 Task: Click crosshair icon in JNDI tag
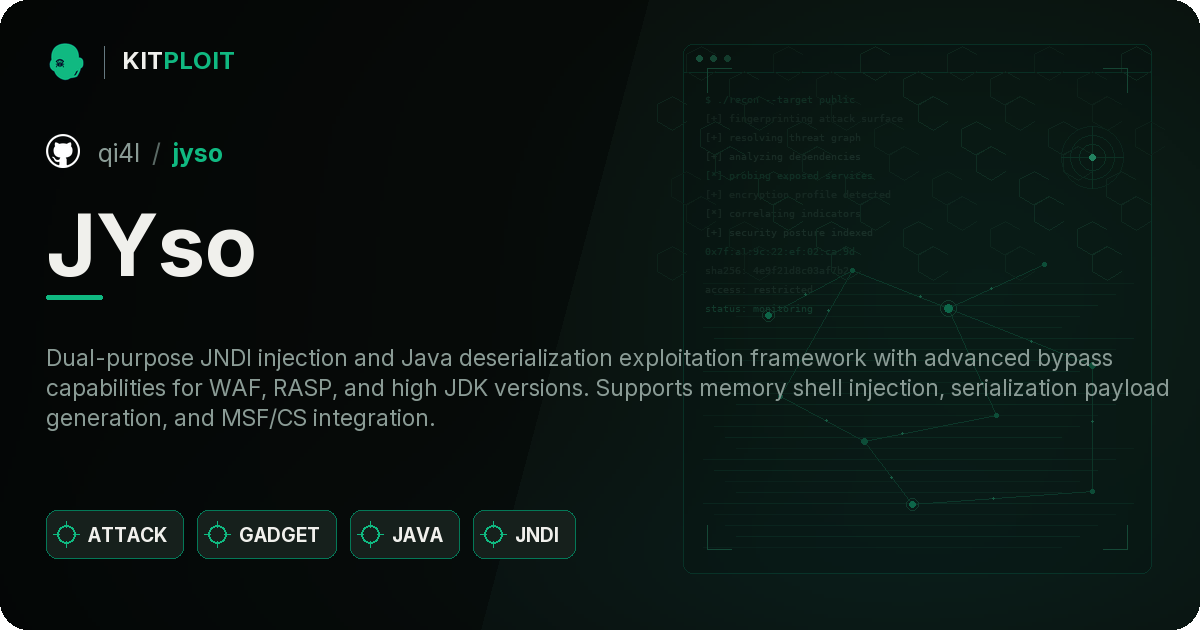[494, 535]
